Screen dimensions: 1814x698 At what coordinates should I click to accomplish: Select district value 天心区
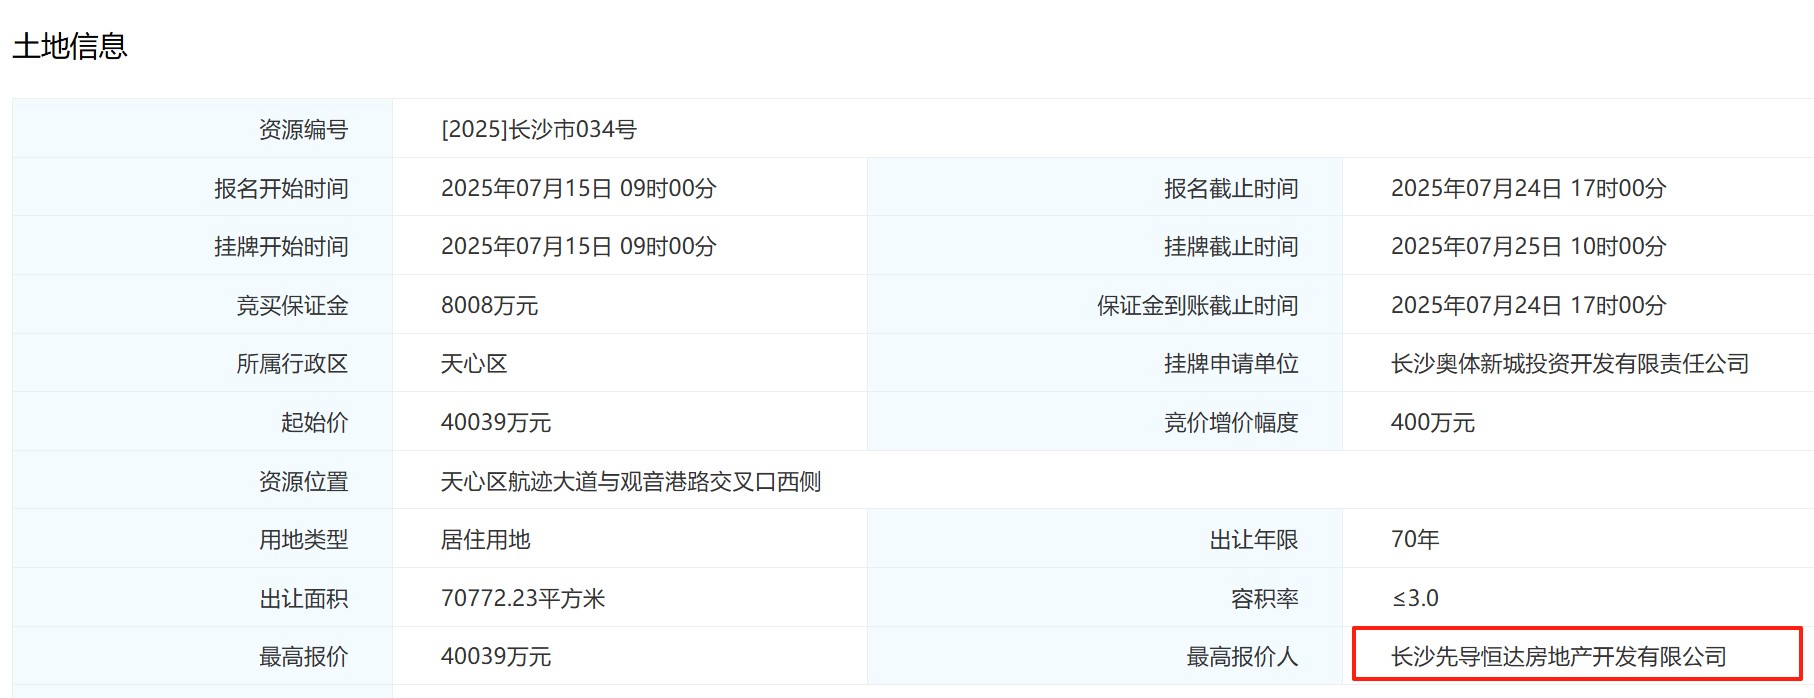click(x=474, y=363)
